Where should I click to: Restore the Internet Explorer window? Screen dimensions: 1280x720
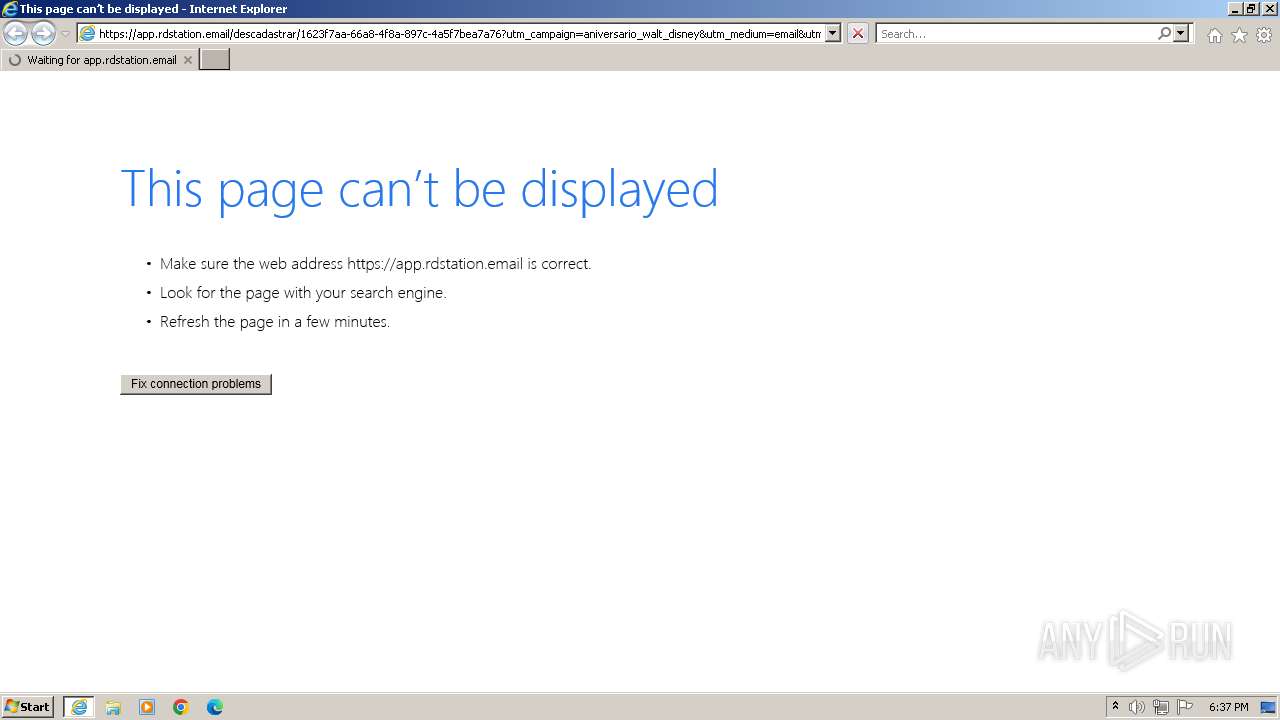pos(1251,8)
